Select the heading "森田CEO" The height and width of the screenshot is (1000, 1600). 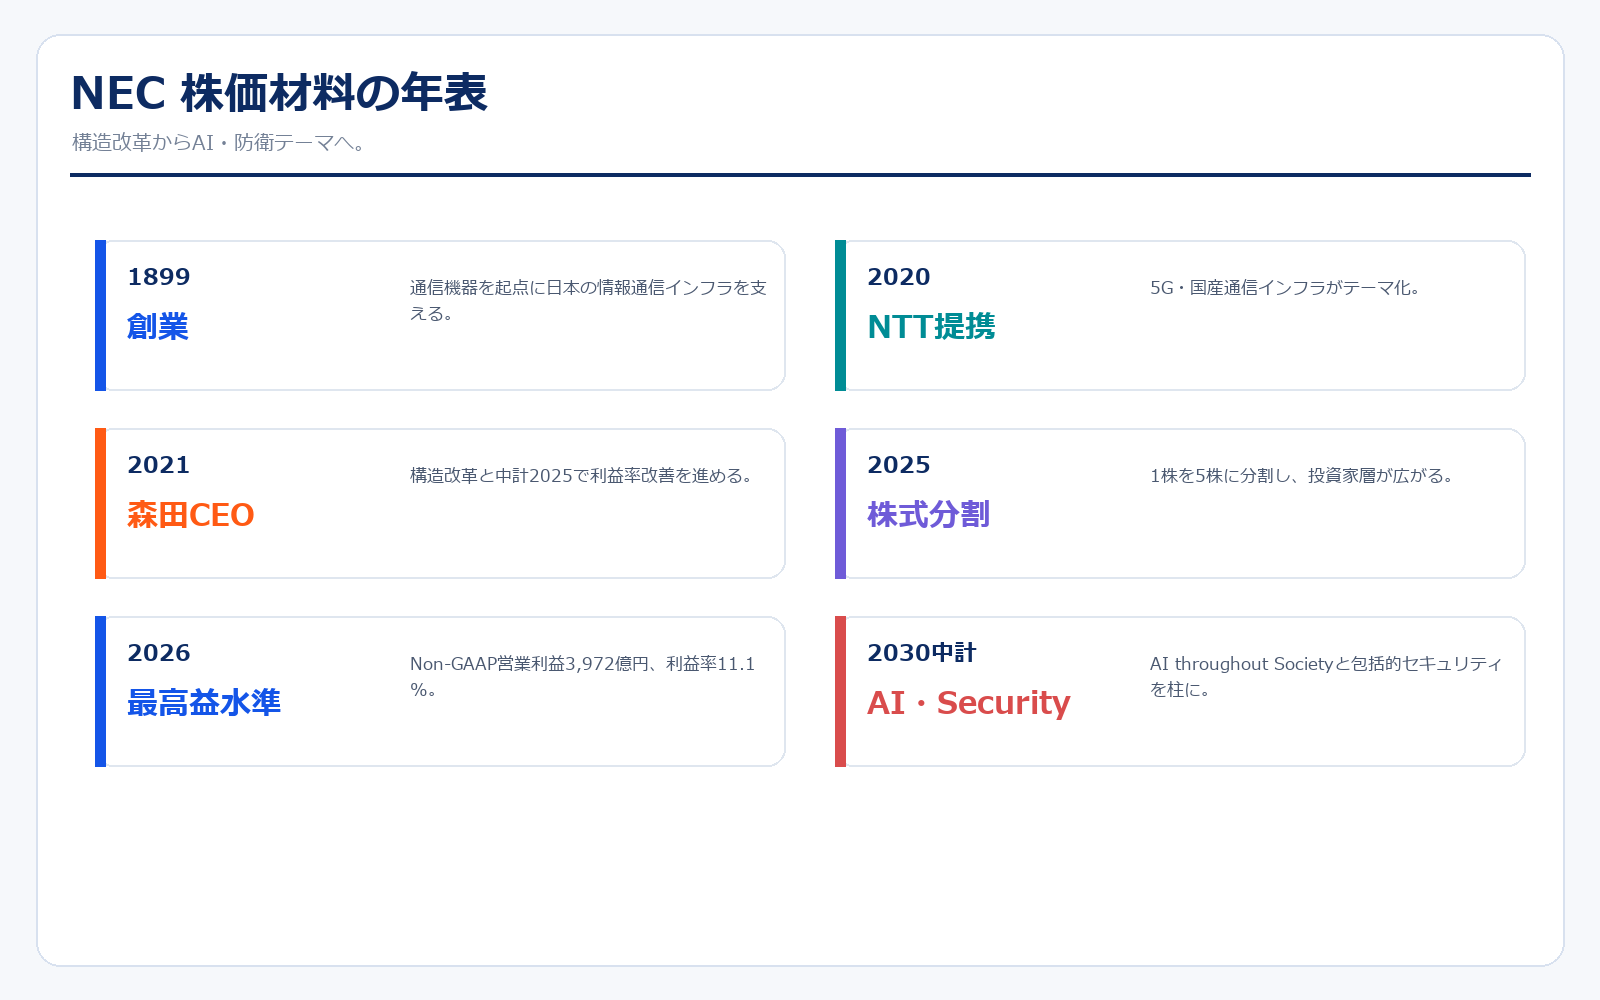pos(191,514)
